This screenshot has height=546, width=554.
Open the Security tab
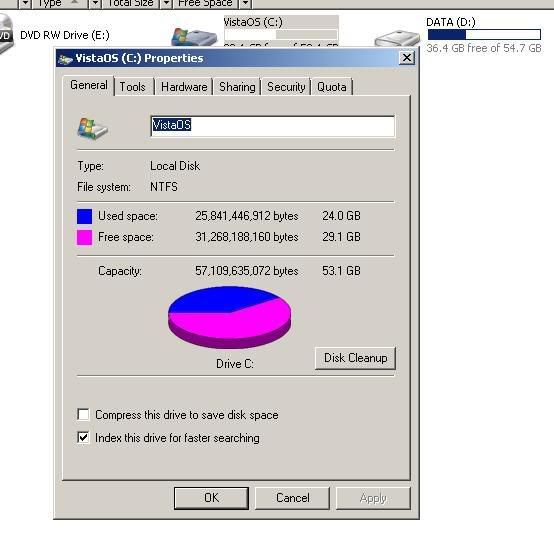[x=286, y=87]
